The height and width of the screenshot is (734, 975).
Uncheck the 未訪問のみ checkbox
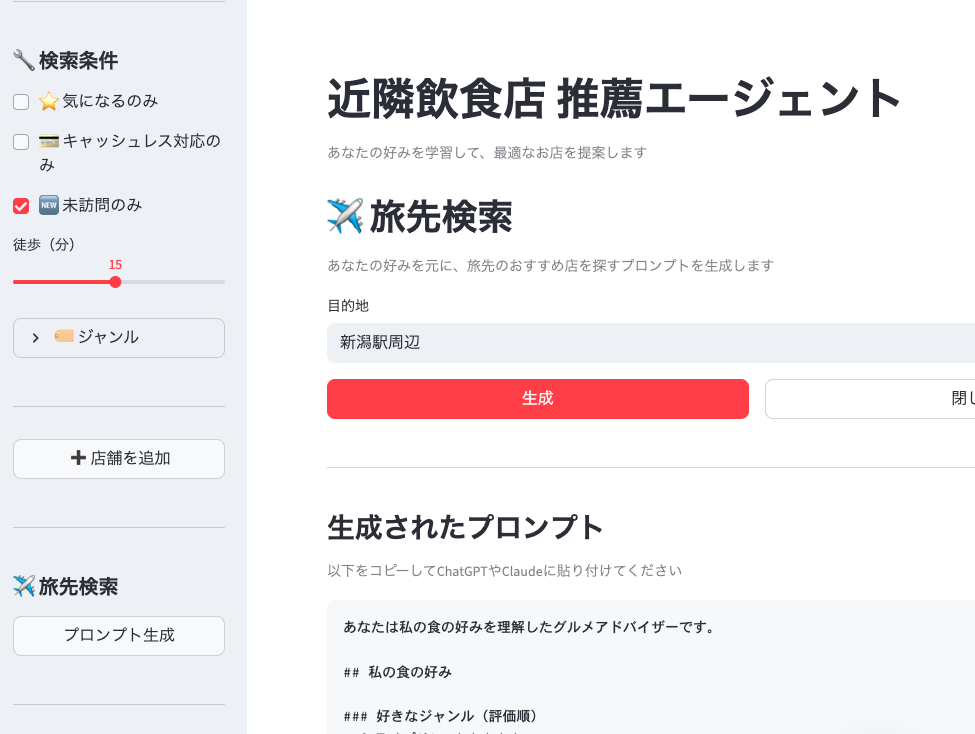click(x=21, y=206)
